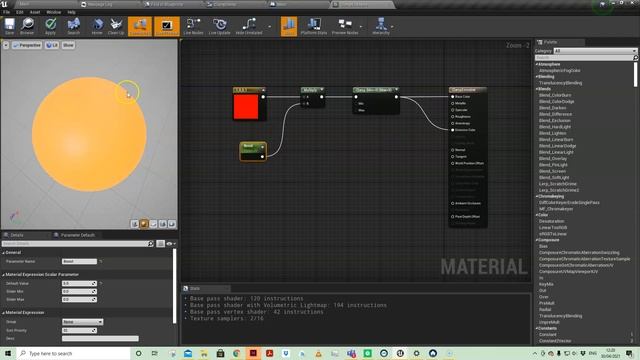Click the Platform Stats toolbar icon

point(313,27)
